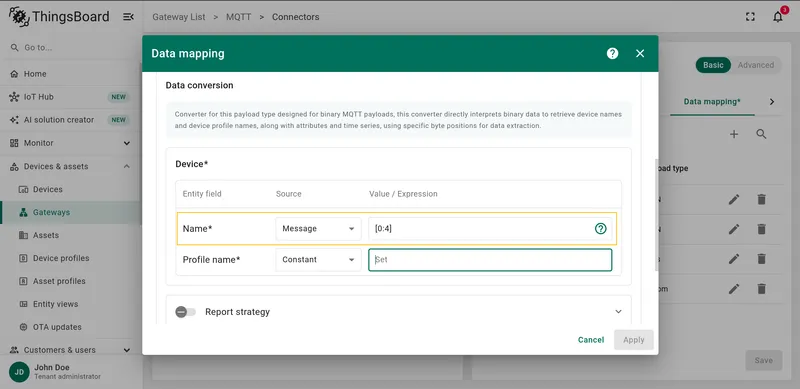Open Data mapping dialog help icon
800x389 pixels.
coord(612,53)
